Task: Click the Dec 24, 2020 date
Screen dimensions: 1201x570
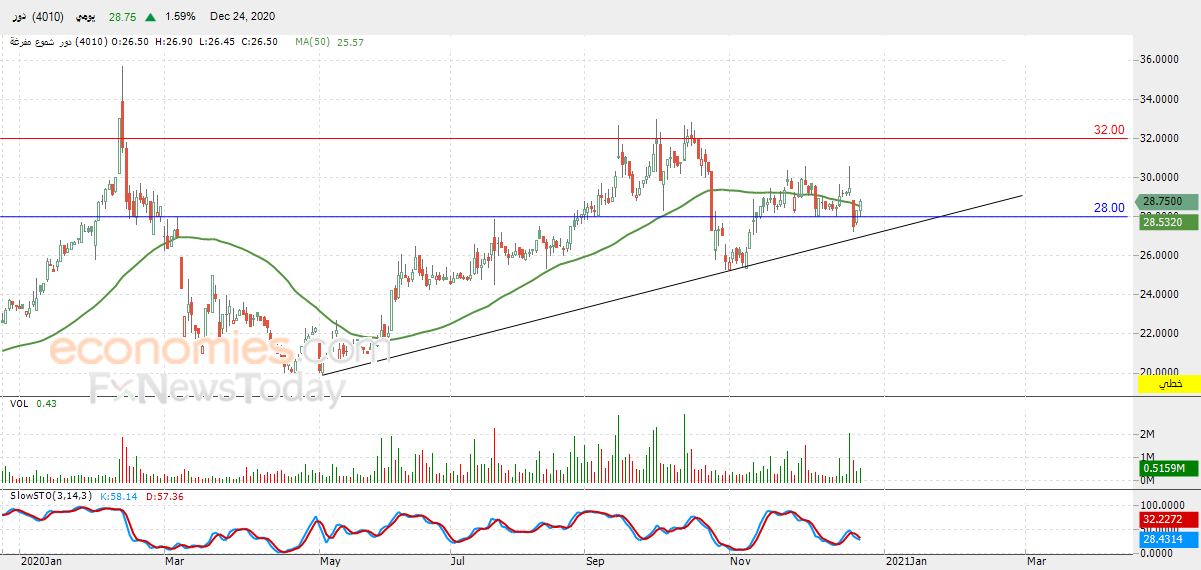Action: (x=243, y=17)
